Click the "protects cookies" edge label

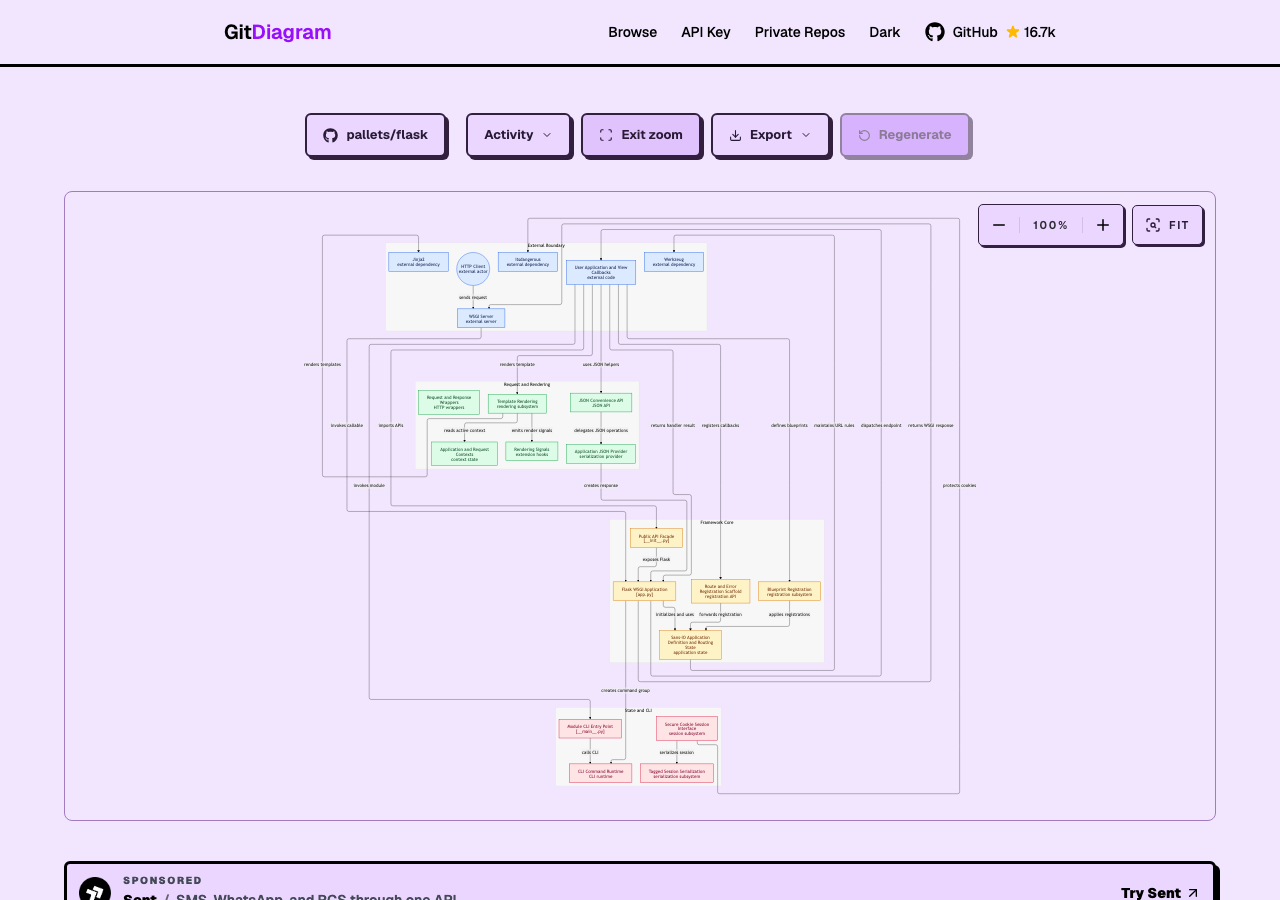(959, 485)
